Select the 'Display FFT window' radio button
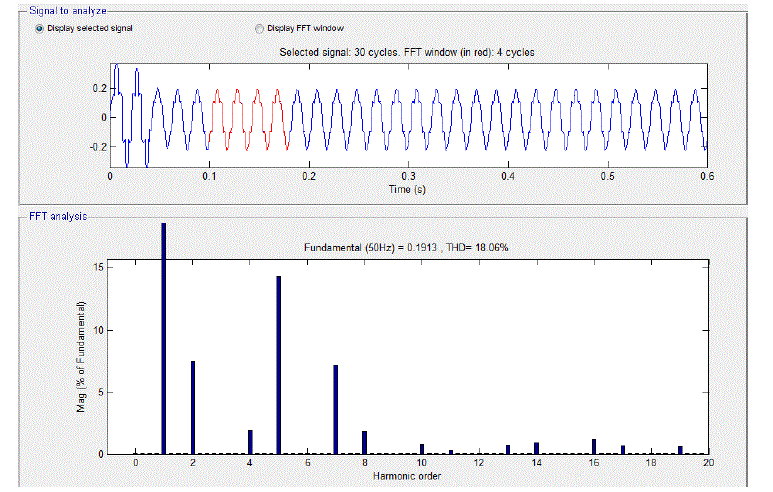The image size is (773, 492). click(x=261, y=28)
